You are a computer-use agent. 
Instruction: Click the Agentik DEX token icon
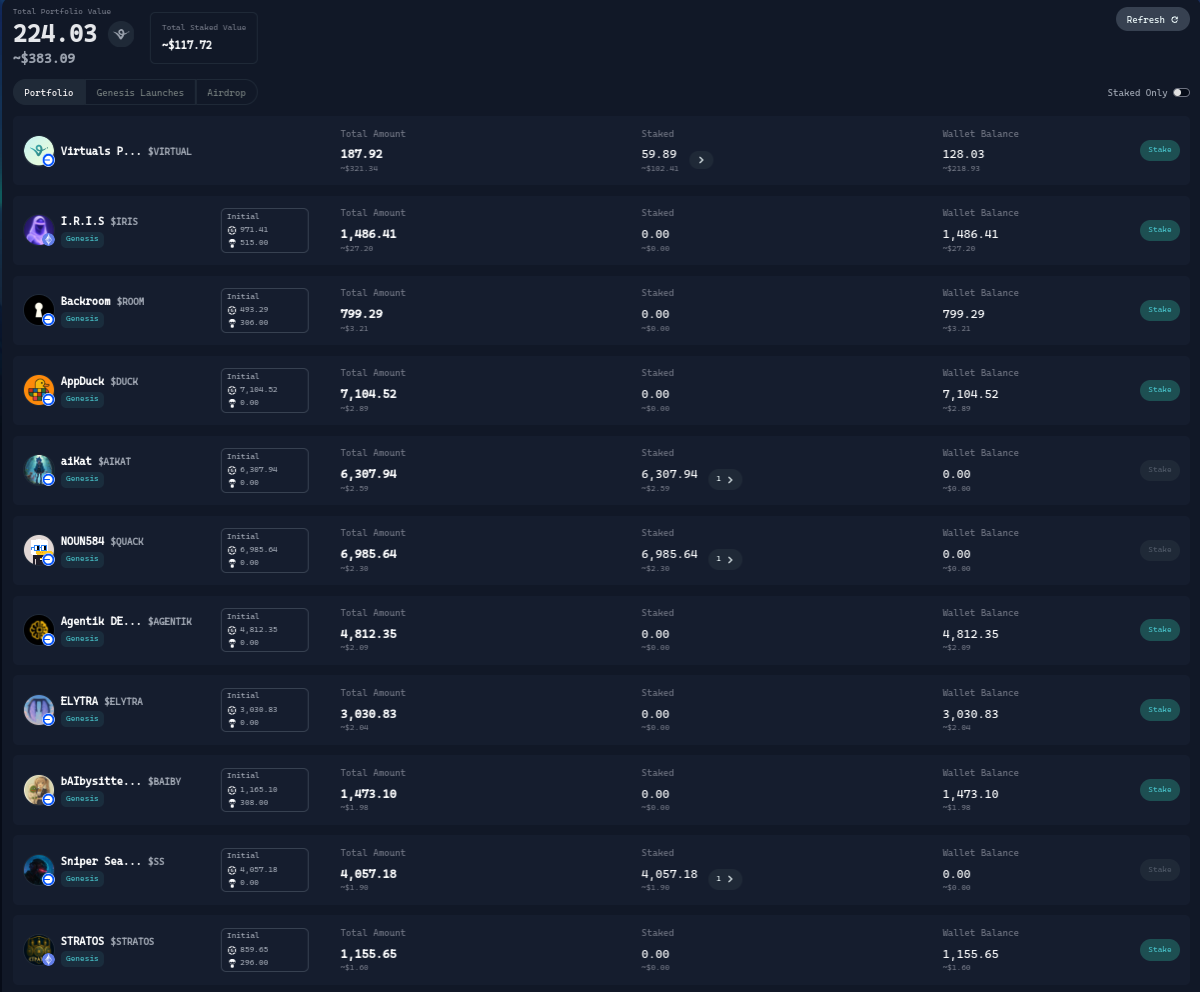click(x=39, y=630)
